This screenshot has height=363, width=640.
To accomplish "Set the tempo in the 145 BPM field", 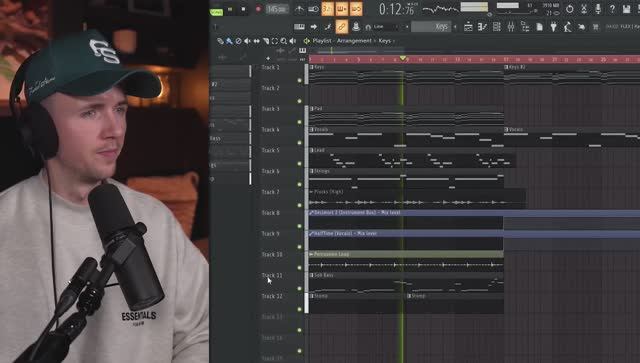I will [x=277, y=9].
